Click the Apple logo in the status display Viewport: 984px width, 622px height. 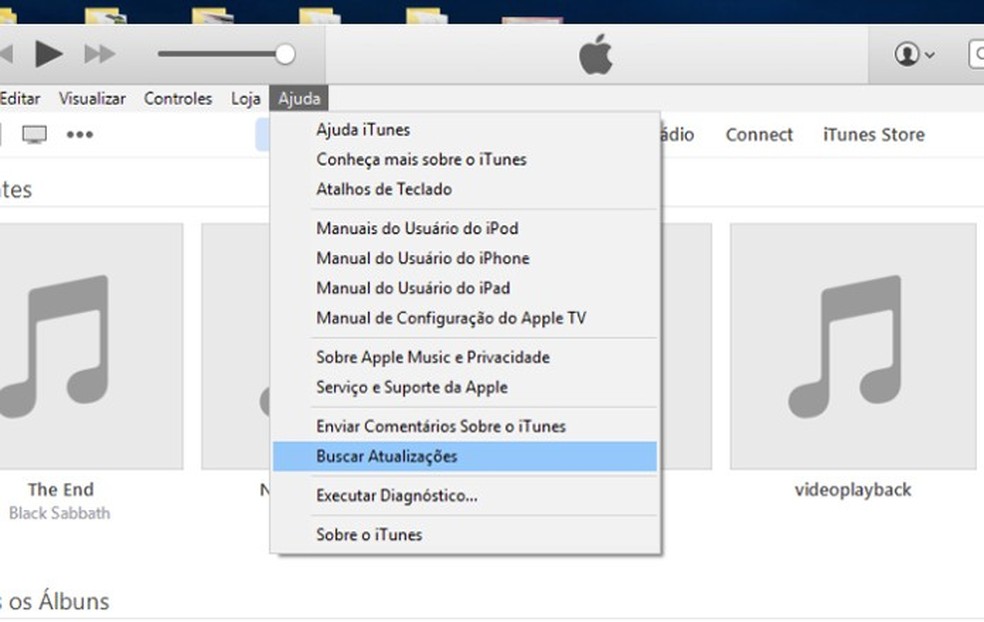[x=594, y=56]
